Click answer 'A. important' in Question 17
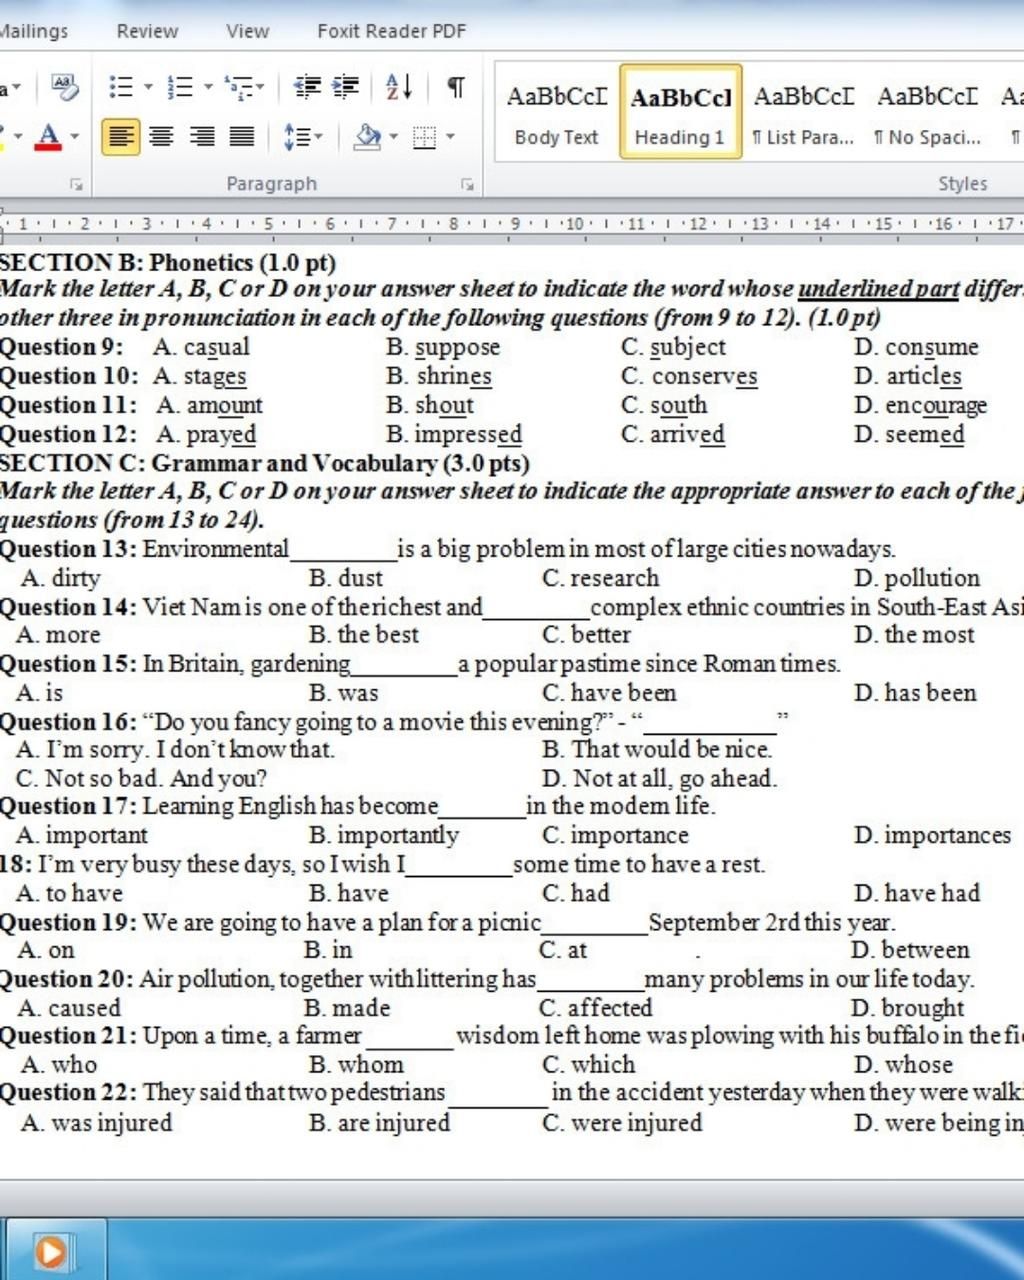 tap(82, 835)
